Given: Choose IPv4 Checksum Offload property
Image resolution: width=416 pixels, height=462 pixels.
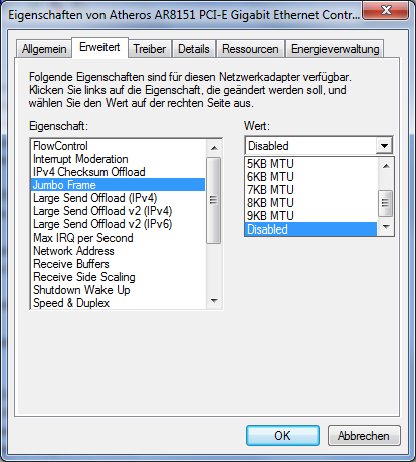Looking at the screenshot, I should (118, 172).
